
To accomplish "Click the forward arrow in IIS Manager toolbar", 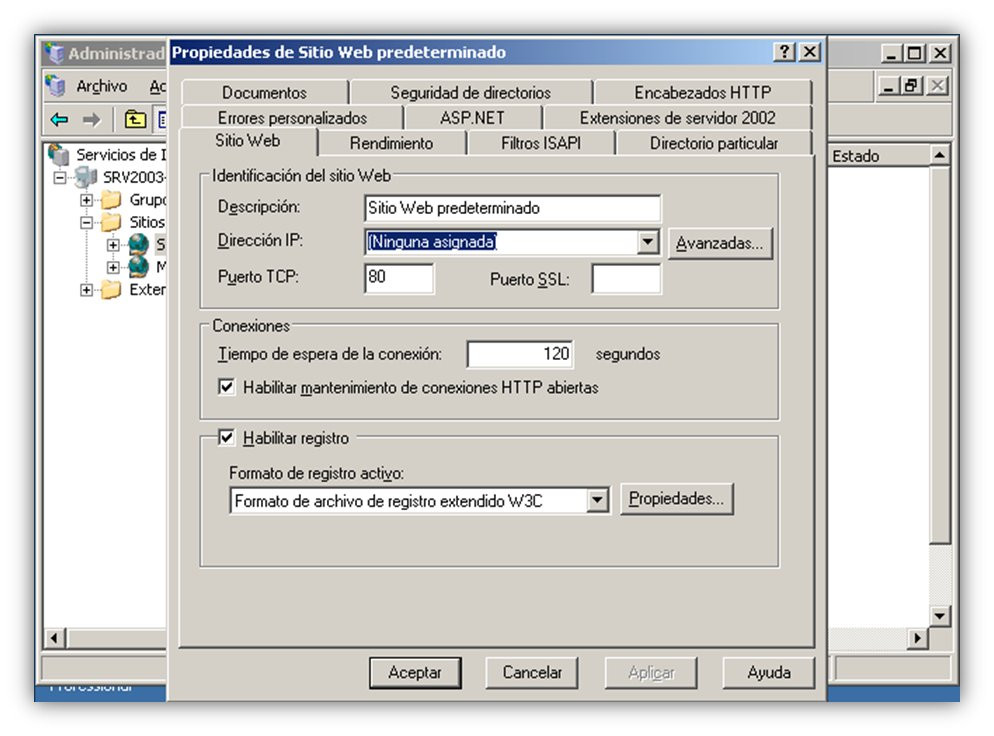I will pyautogui.click(x=92, y=119).
